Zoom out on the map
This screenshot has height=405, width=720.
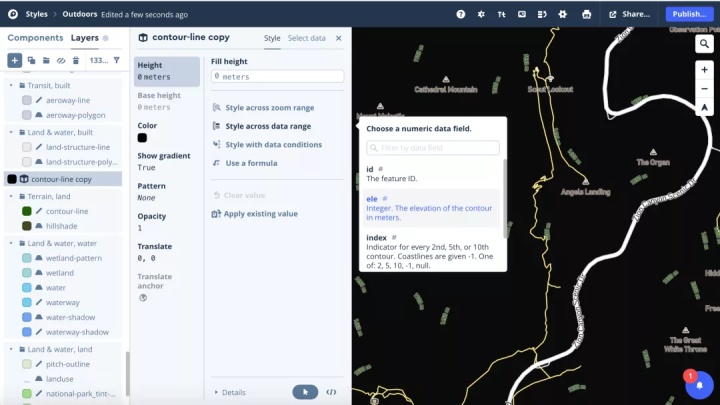coord(704,89)
